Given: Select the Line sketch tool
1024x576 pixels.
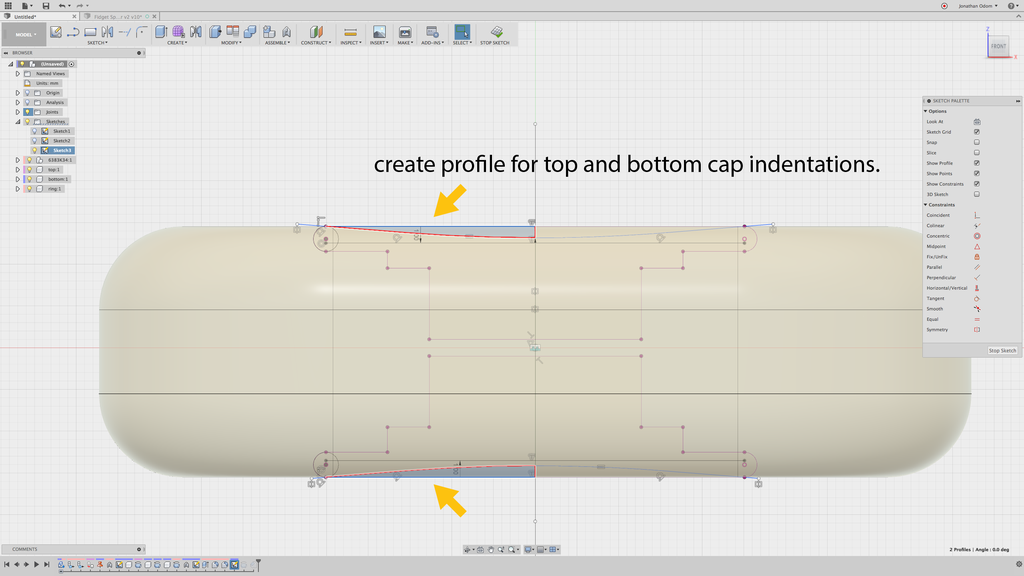Looking at the screenshot, I should click(x=72, y=32).
